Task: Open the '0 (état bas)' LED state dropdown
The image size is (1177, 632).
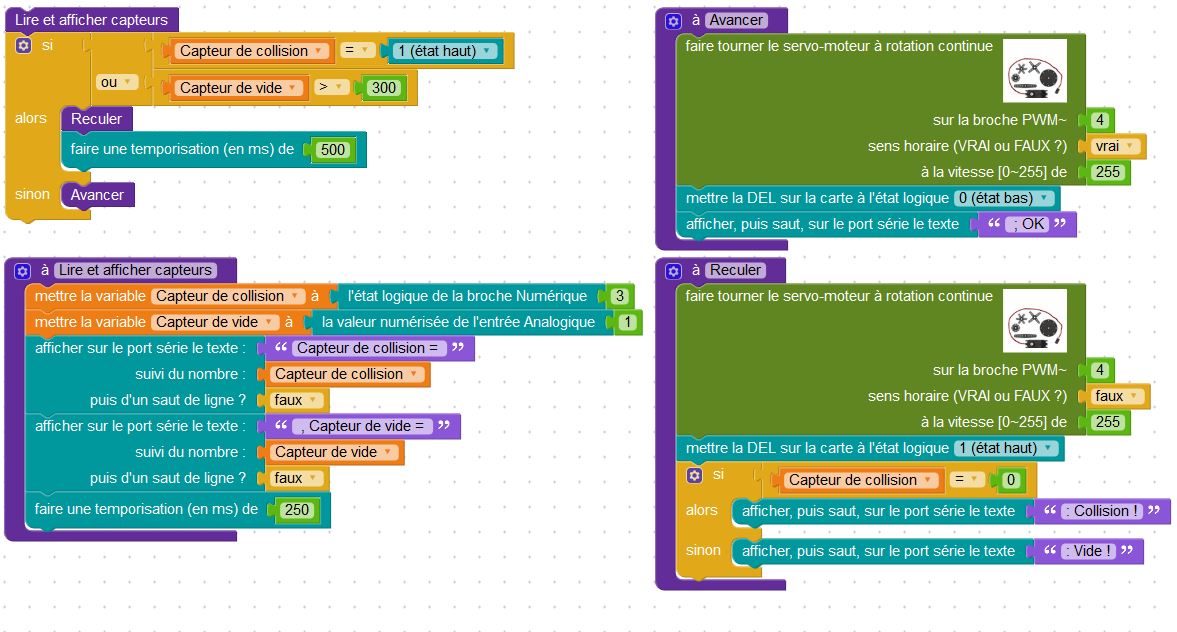Action: click(x=1005, y=198)
